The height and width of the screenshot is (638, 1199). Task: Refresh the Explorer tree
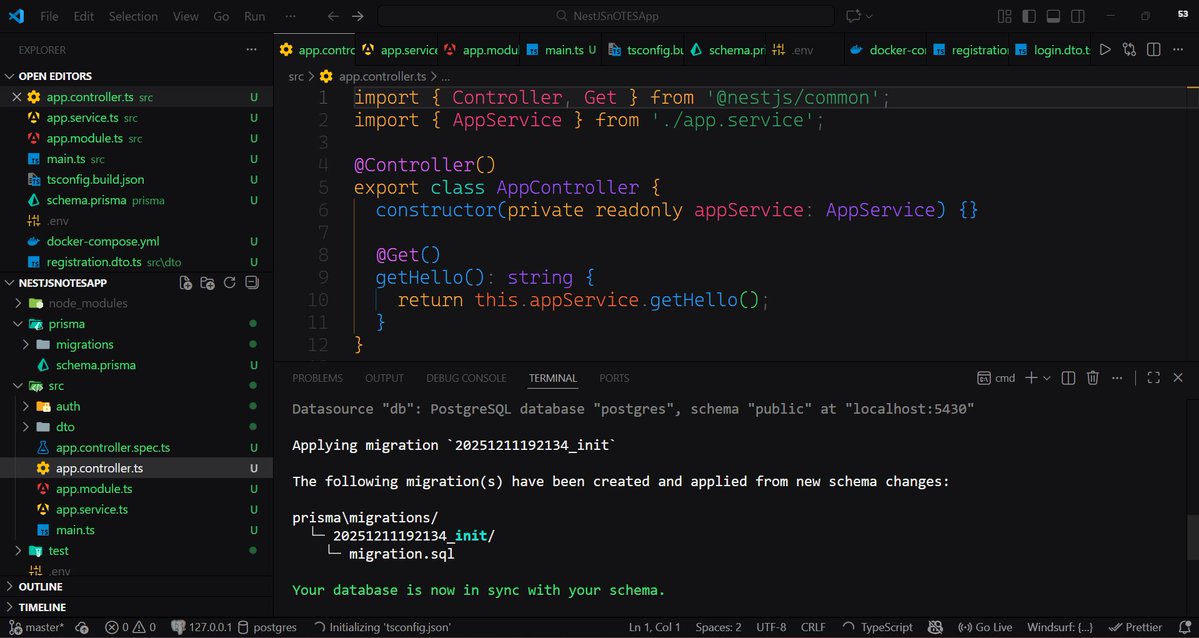(229, 283)
